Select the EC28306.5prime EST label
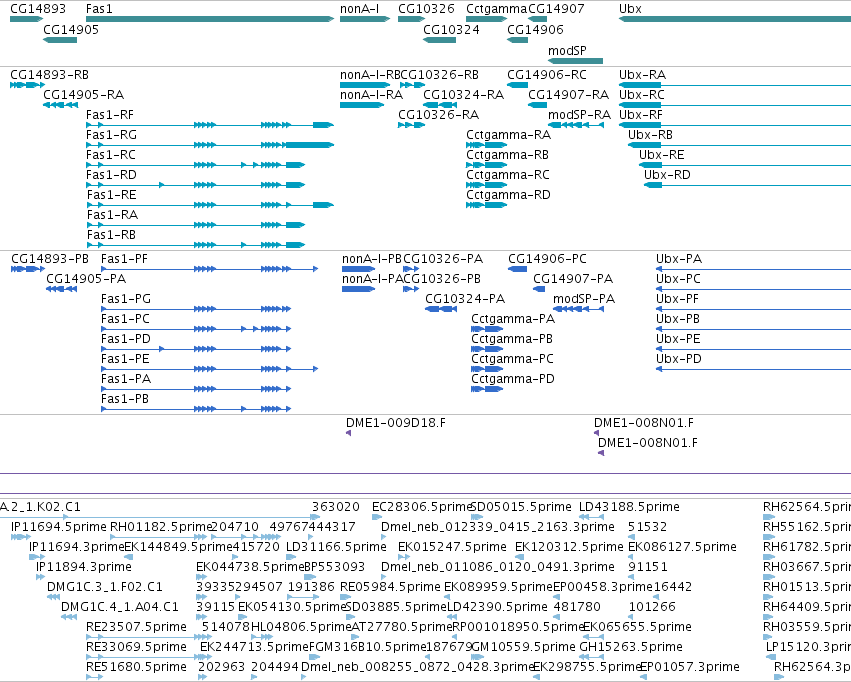This screenshot has width=851, height=682. pyautogui.click(x=422, y=507)
